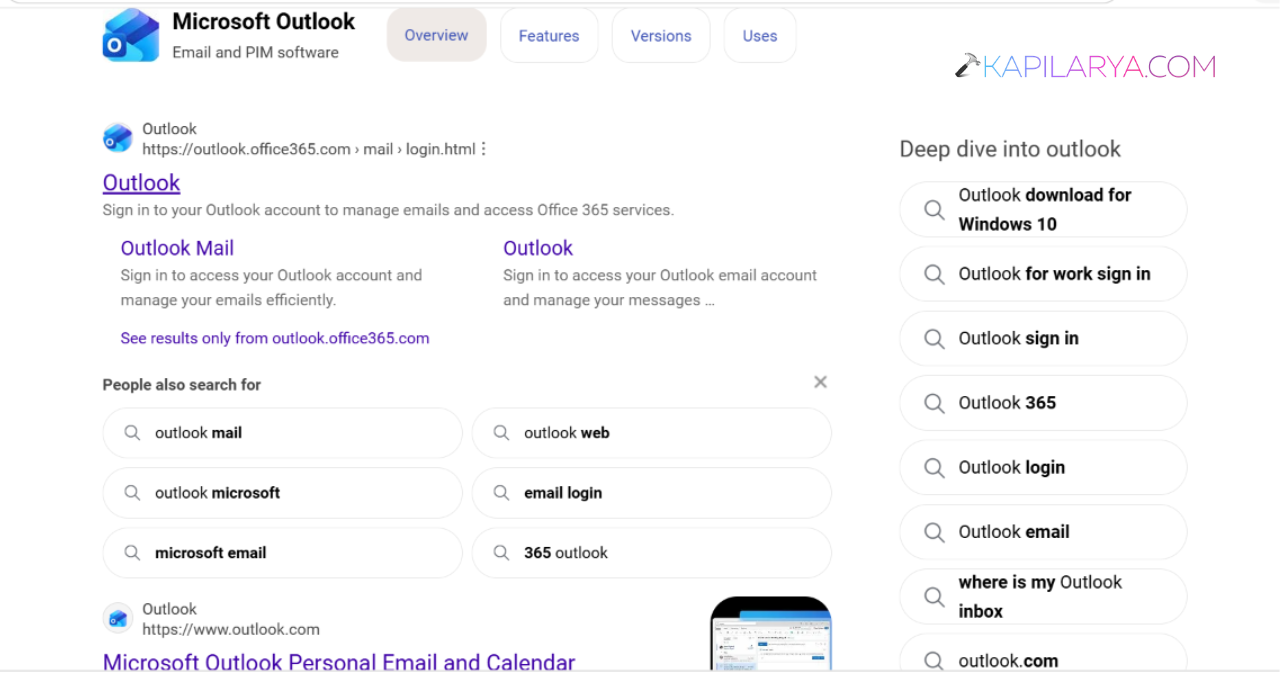Open the second Outlook sublink on right
Viewport: 1280px width, 673px height.
(538, 248)
